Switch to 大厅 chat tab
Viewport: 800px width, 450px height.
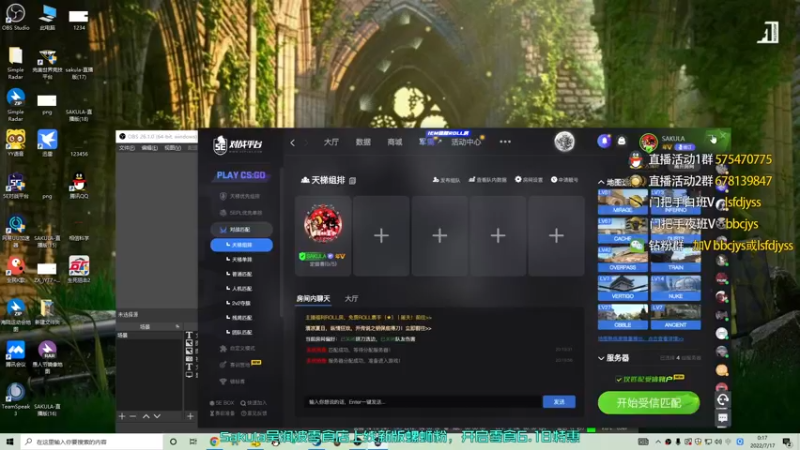click(x=351, y=298)
